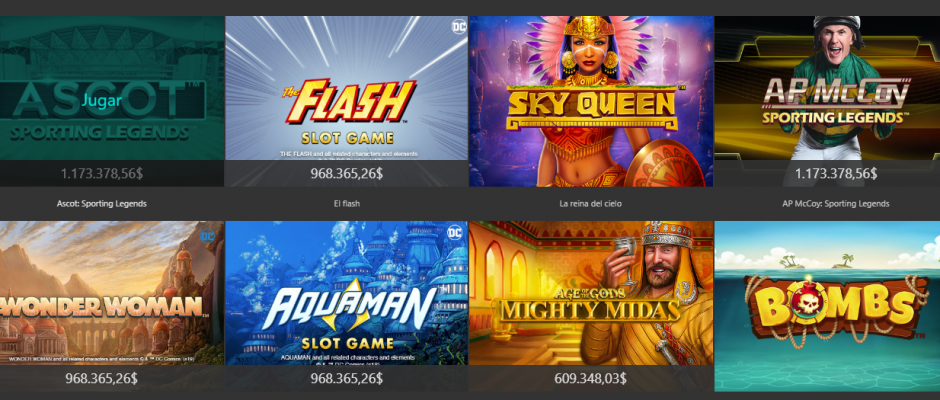Click AP McCoy jackpot amount 1.173.378,56$
Screen dimensions: 940x400
tap(836, 174)
